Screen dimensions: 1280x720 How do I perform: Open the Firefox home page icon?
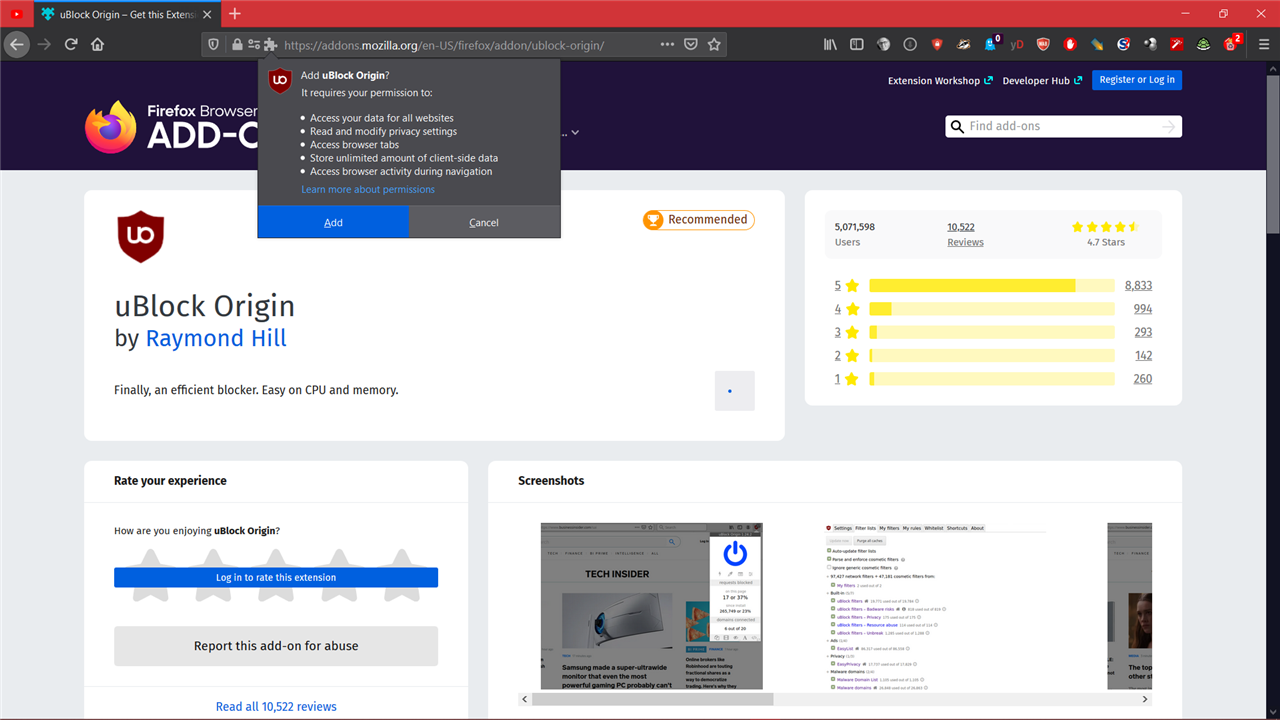coord(98,44)
